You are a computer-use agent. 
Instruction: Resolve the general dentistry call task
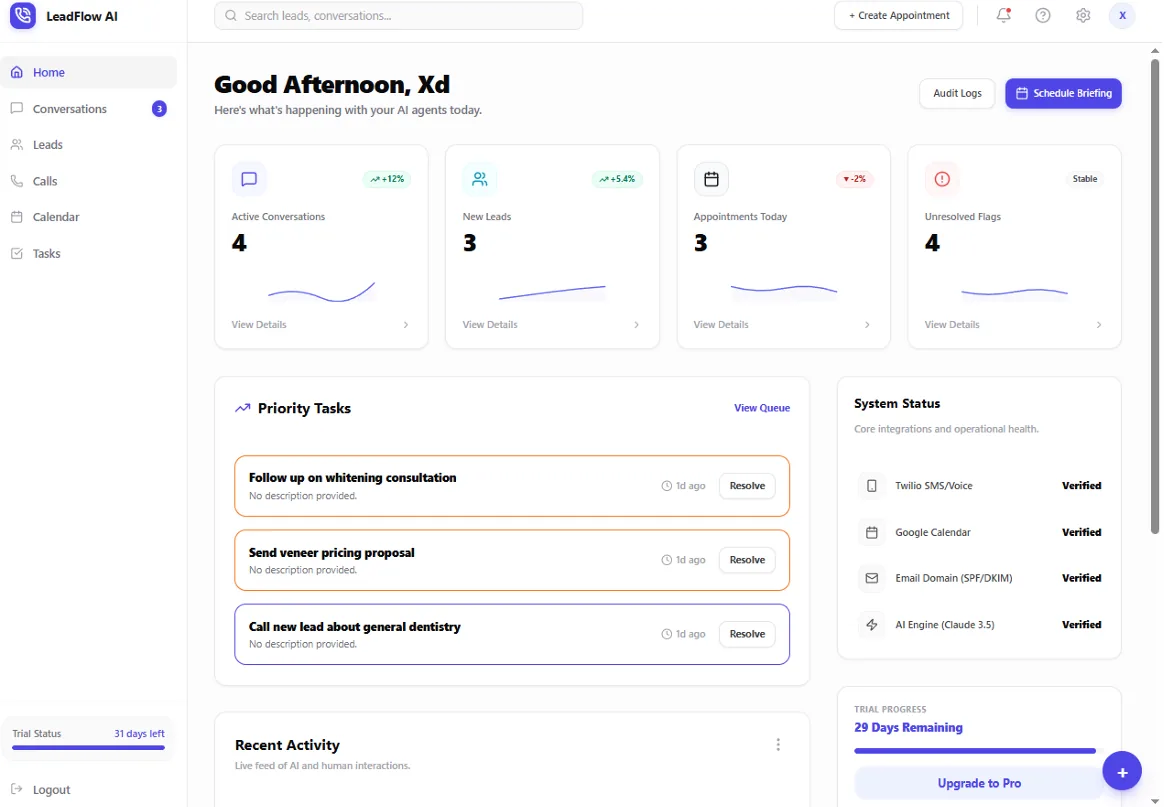point(747,634)
